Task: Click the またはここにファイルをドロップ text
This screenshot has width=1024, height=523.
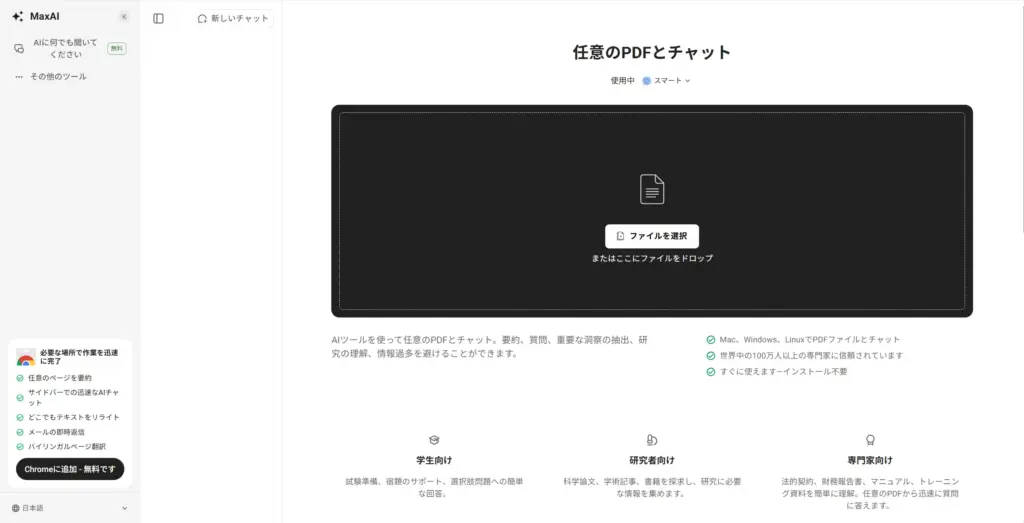Action: [652, 259]
